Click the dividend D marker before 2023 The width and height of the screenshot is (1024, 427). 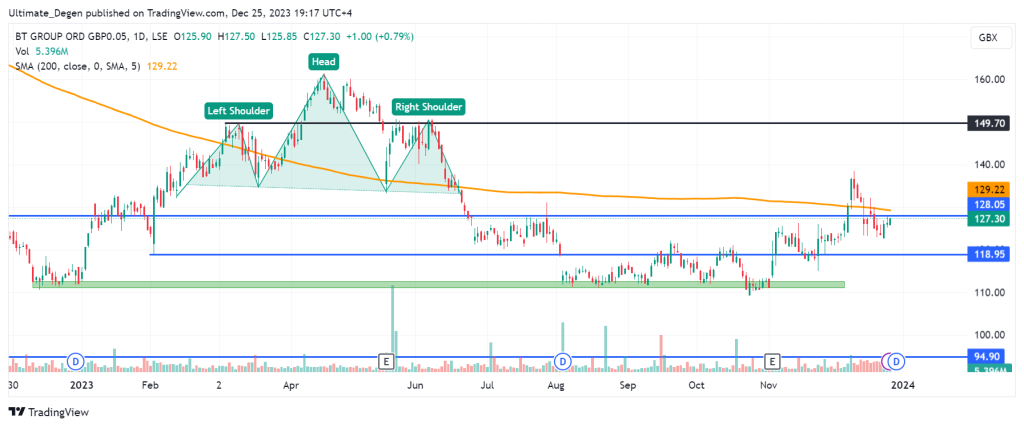pos(76,360)
